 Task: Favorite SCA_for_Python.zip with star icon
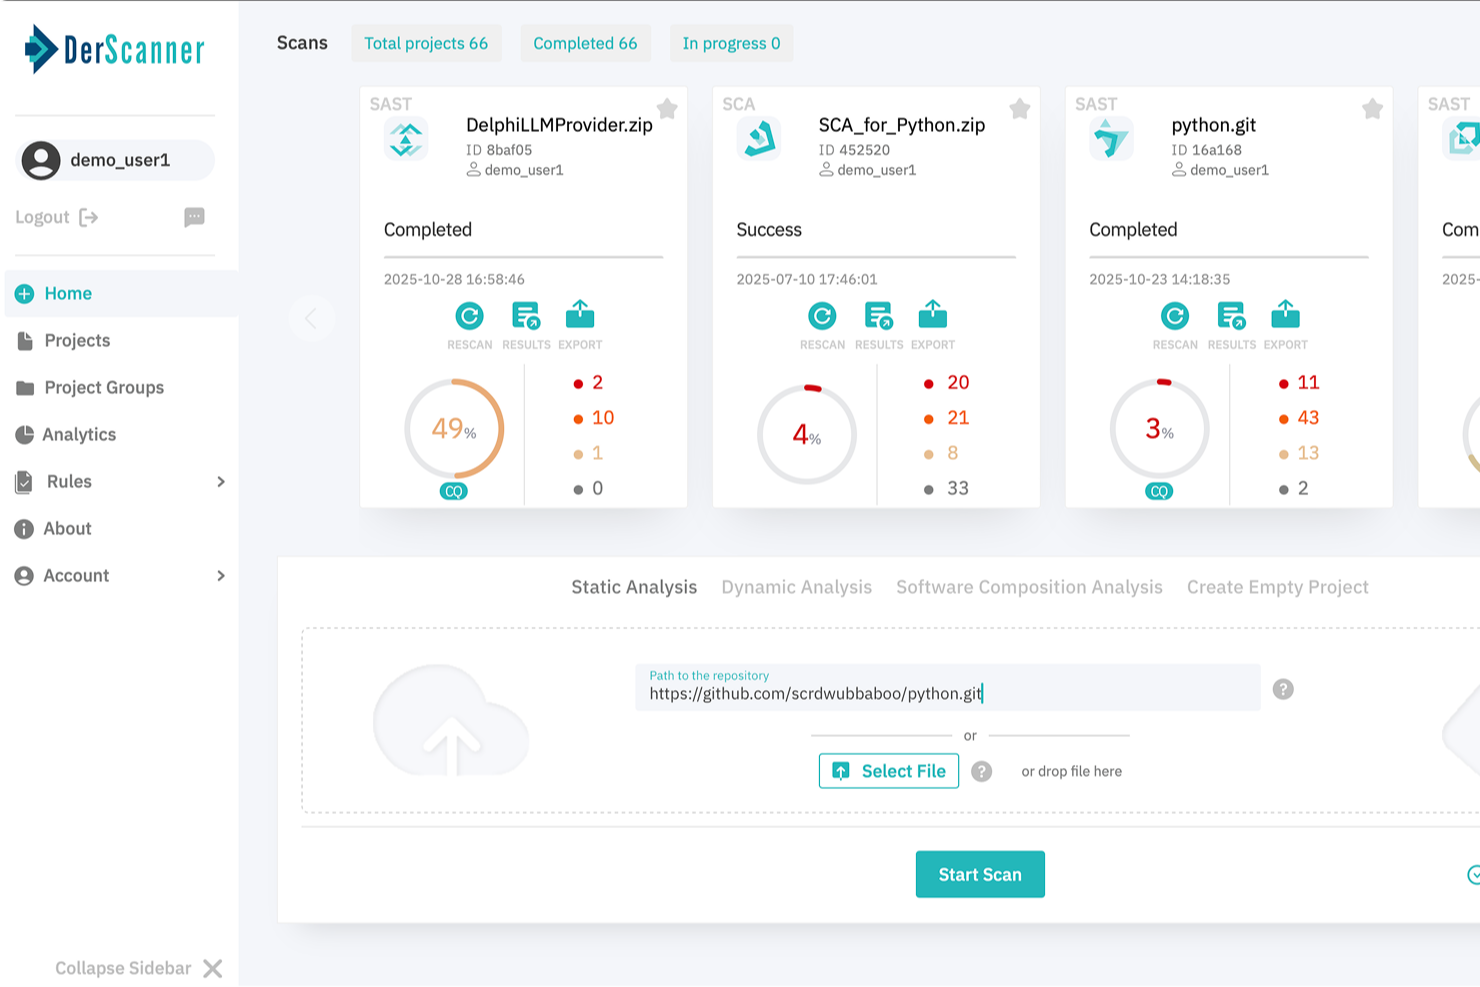pos(1020,109)
